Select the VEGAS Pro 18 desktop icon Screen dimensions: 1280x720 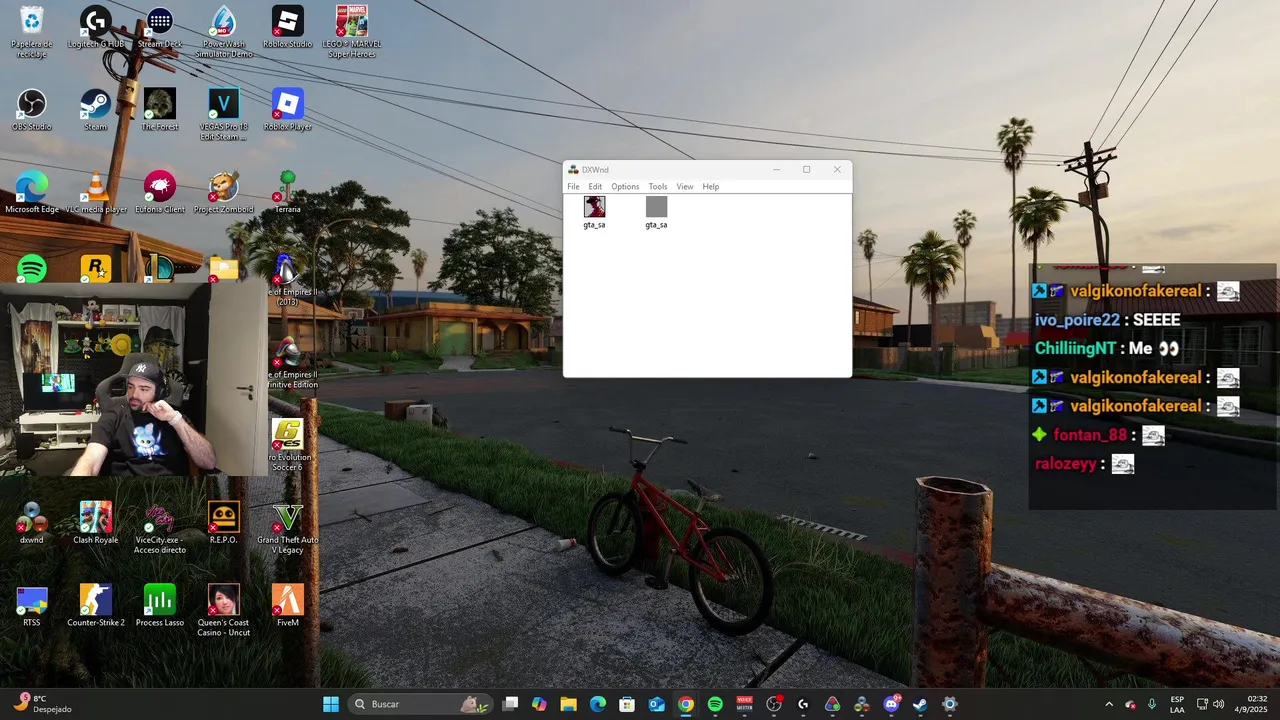224,115
